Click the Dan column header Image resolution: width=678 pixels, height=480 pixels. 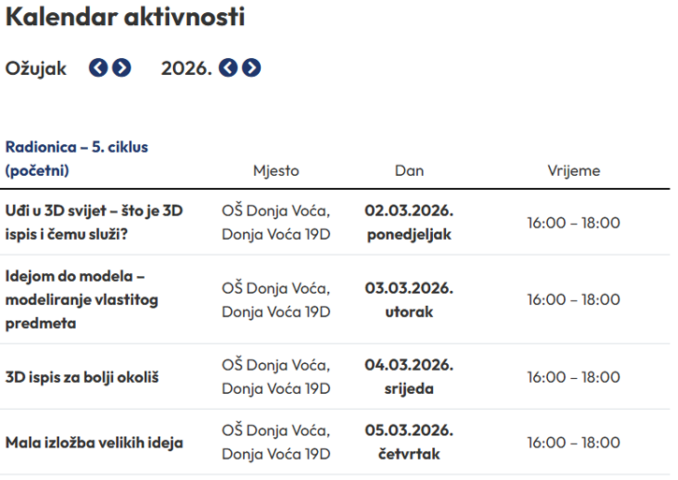(x=409, y=170)
